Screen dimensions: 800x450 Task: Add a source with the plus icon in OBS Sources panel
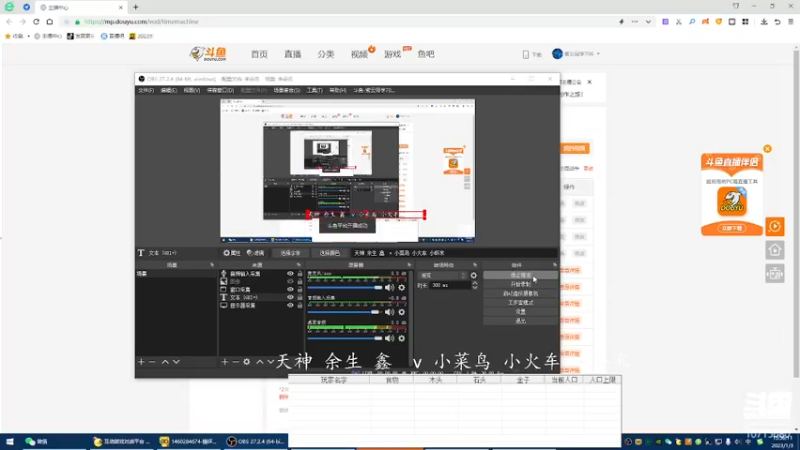click(x=224, y=362)
